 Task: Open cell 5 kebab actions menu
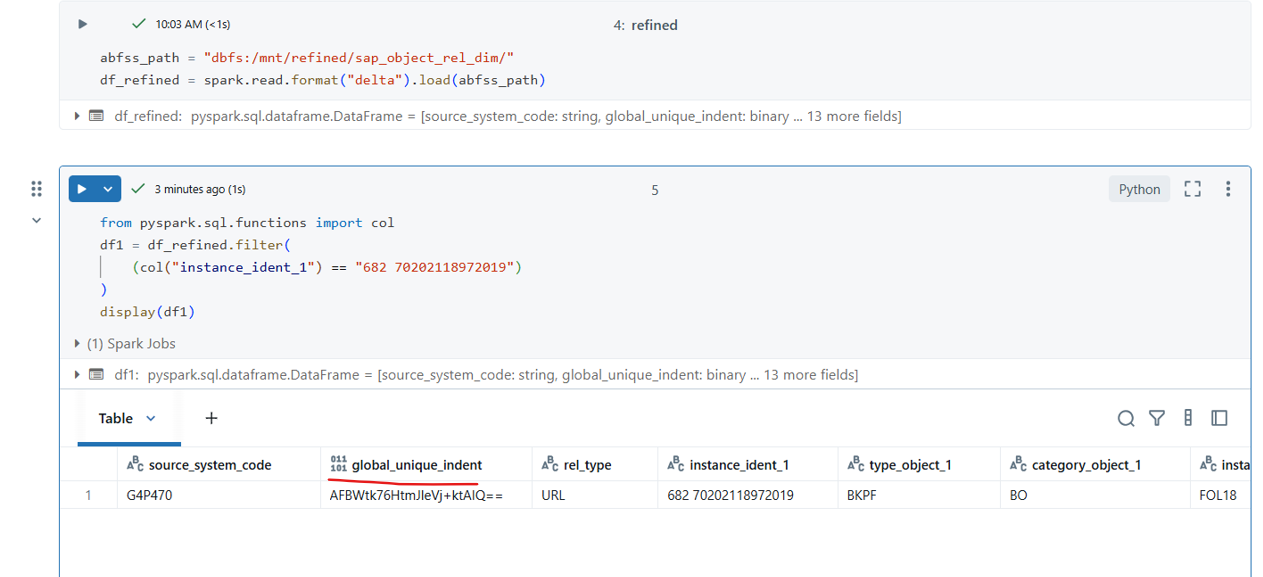(x=1228, y=189)
